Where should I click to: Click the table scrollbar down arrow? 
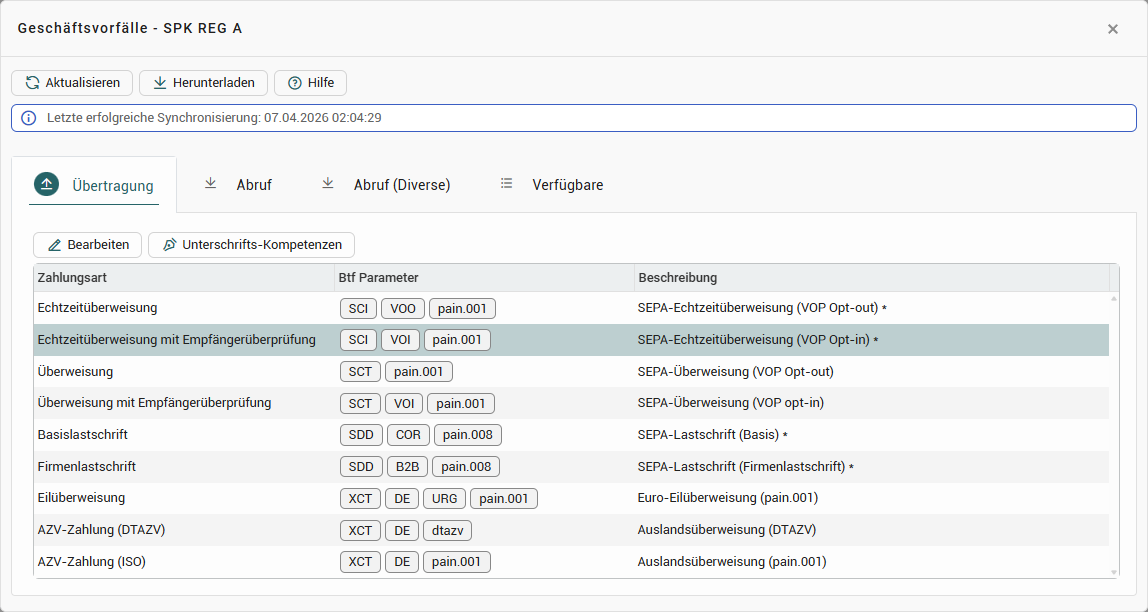click(x=1115, y=572)
